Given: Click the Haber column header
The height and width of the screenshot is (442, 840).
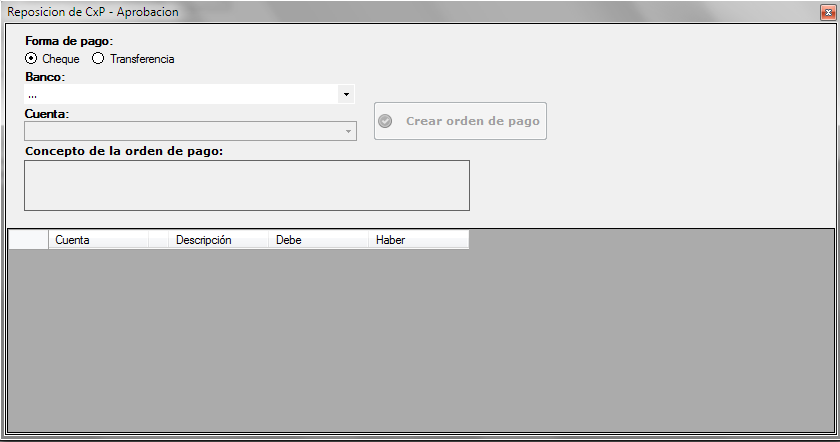Looking at the screenshot, I should click(418, 240).
